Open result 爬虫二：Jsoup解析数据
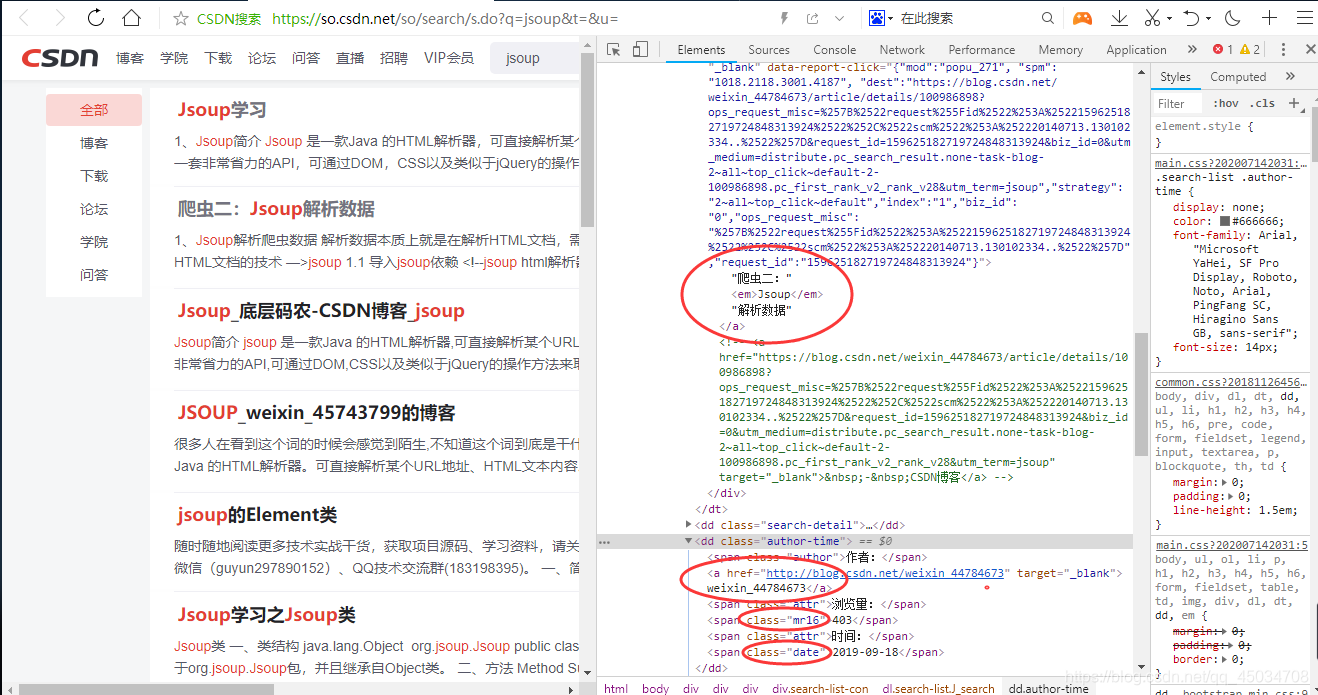 click(x=276, y=209)
